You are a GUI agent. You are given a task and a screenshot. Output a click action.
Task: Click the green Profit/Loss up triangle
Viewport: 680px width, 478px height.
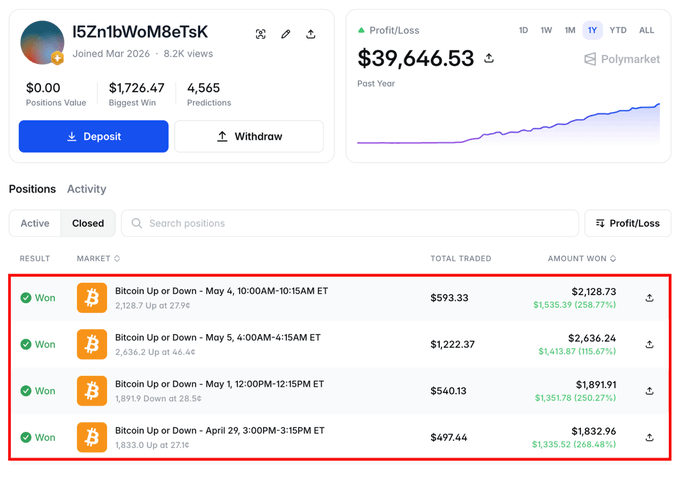click(x=361, y=30)
